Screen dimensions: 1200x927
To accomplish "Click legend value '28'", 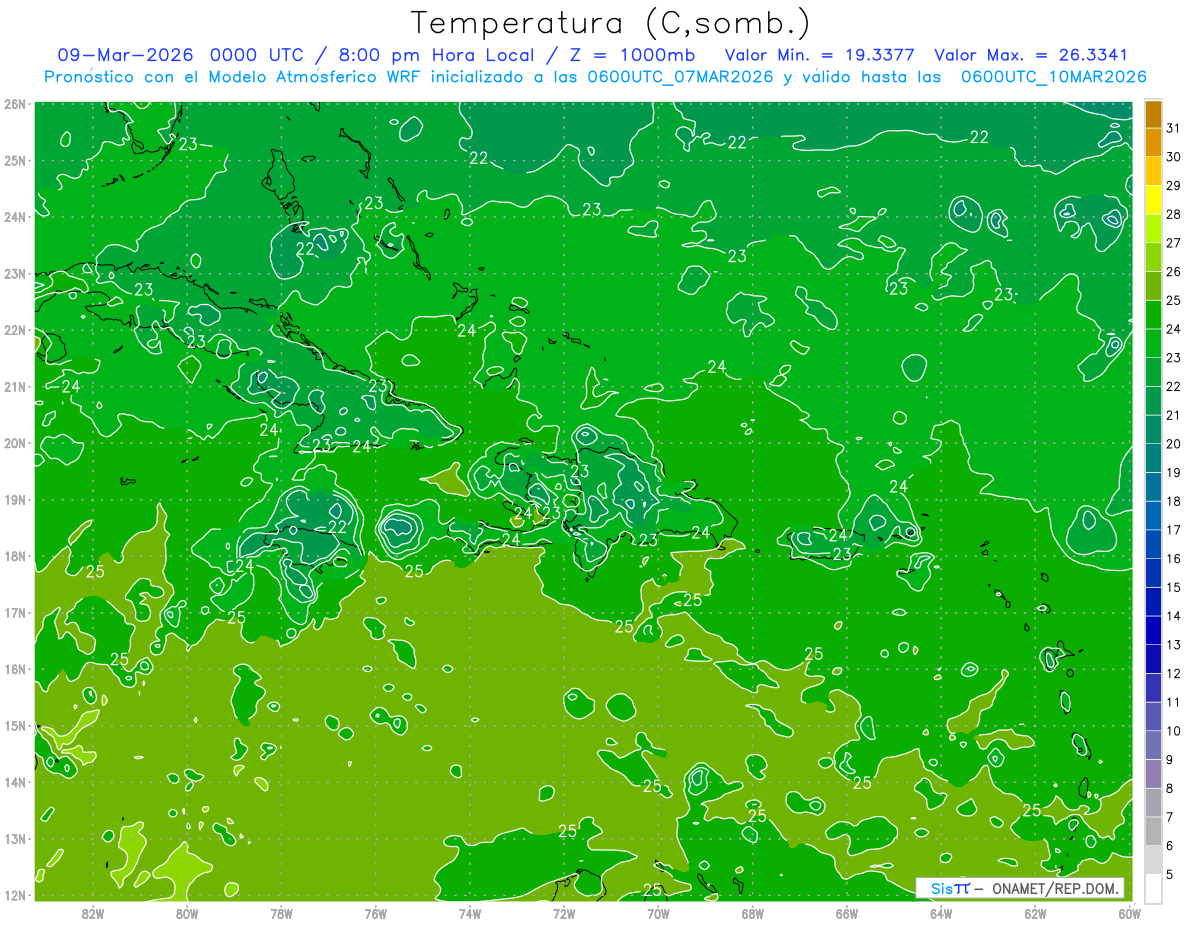I will pos(1173,214).
